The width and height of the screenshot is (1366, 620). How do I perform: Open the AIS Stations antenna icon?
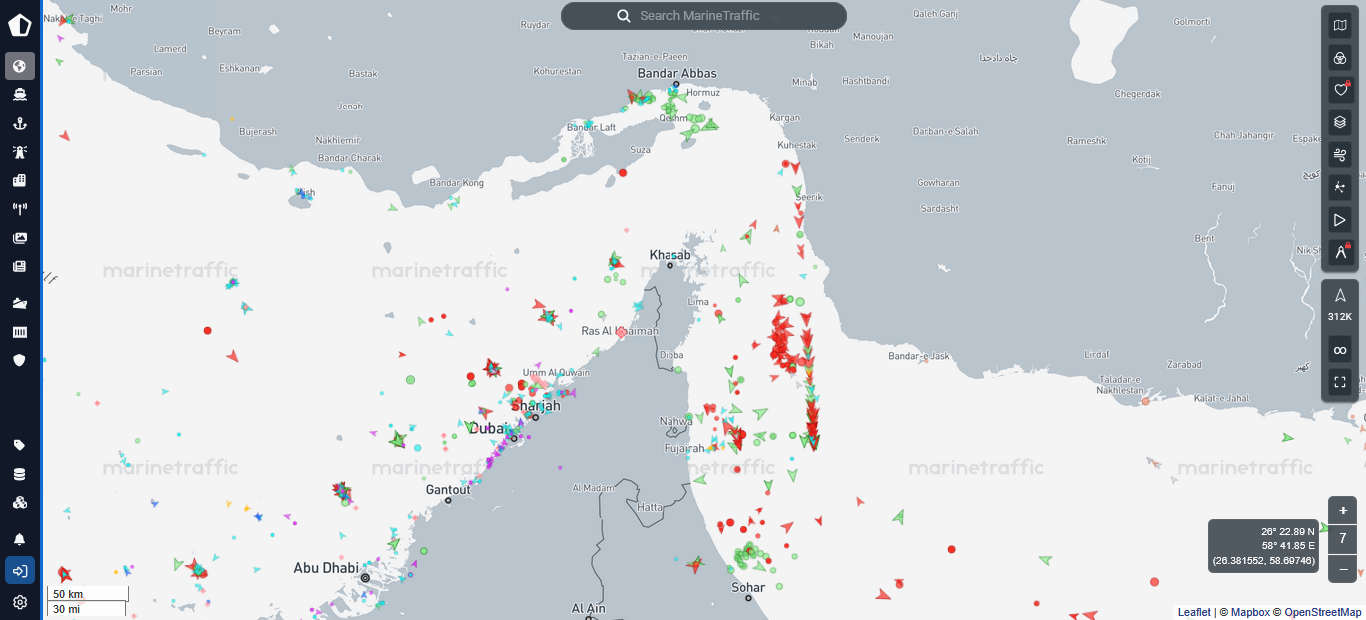coord(19,209)
